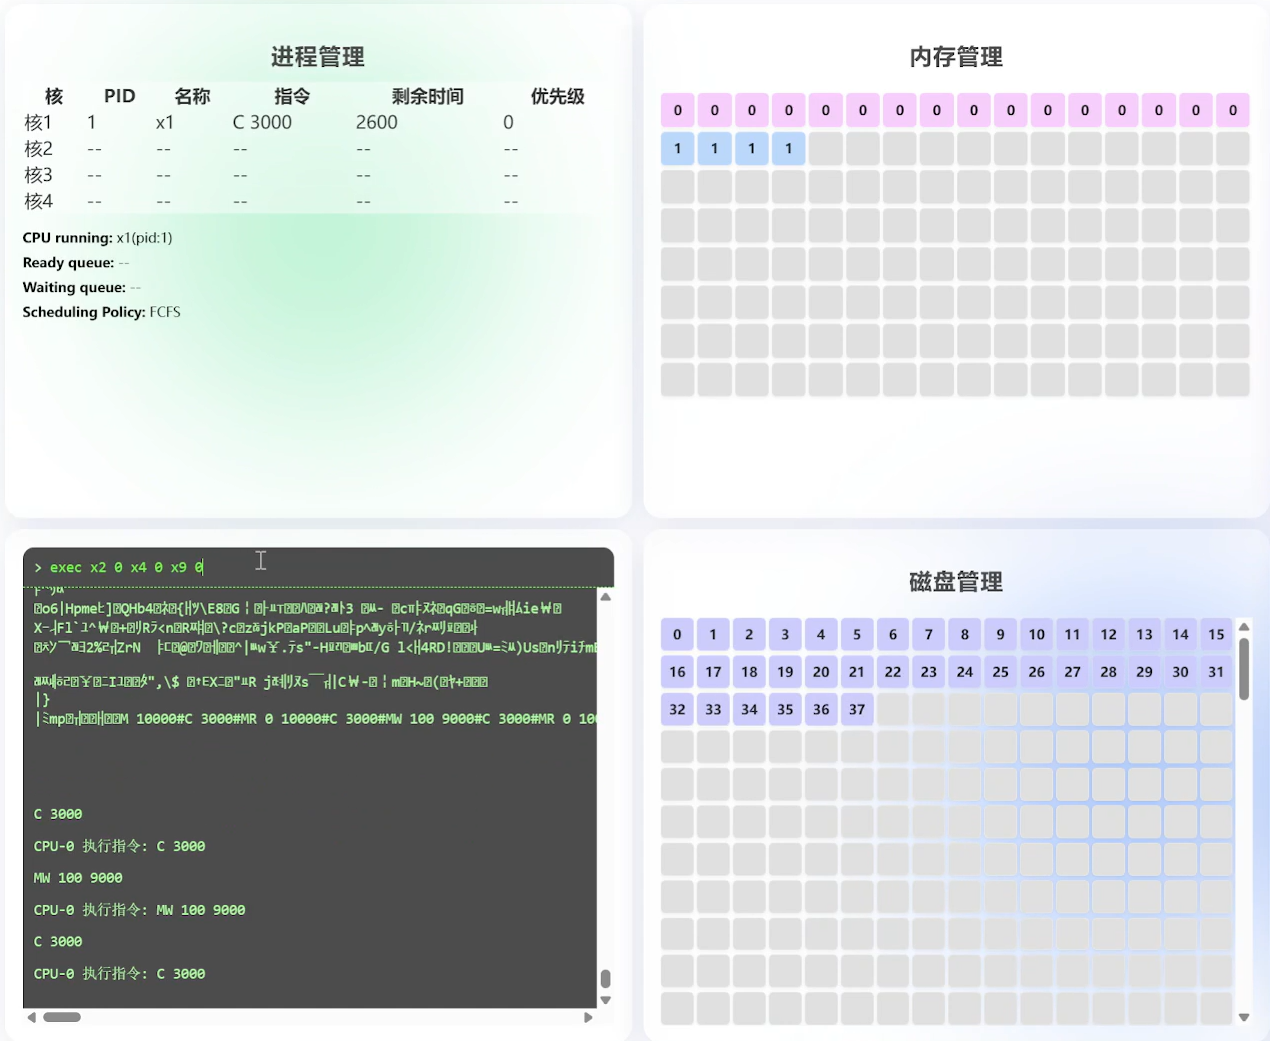The height and width of the screenshot is (1041, 1270).
Task: Click the terminal's scroll down arrow
Action: coord(605,1000)
